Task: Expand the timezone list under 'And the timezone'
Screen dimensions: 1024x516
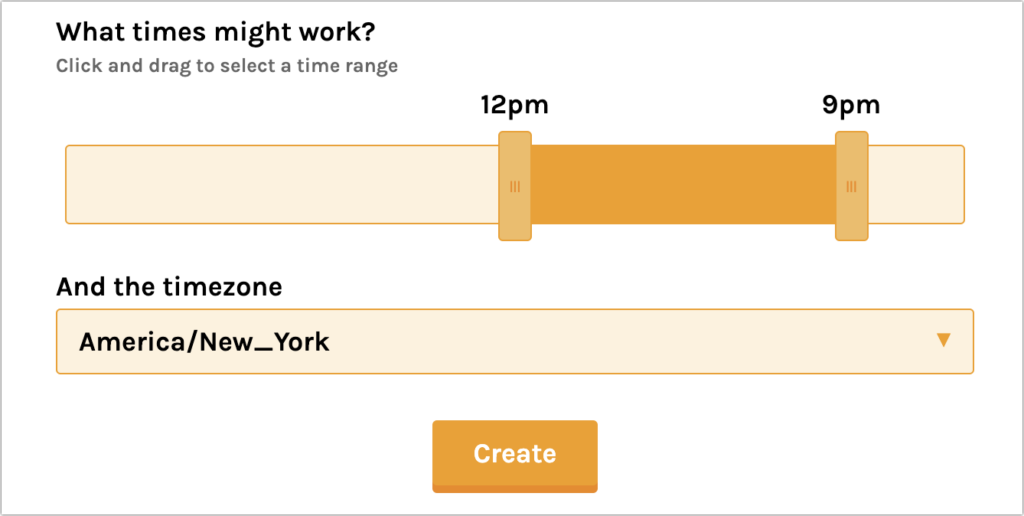Action: click(x=515, y=342)
